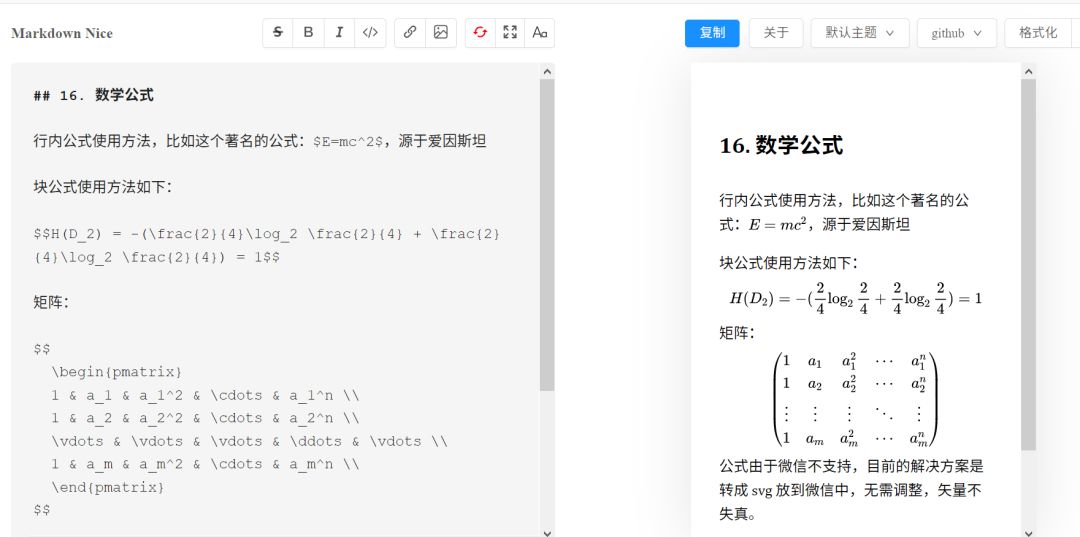Apply strikethrough formatting

tap(278, 32)
